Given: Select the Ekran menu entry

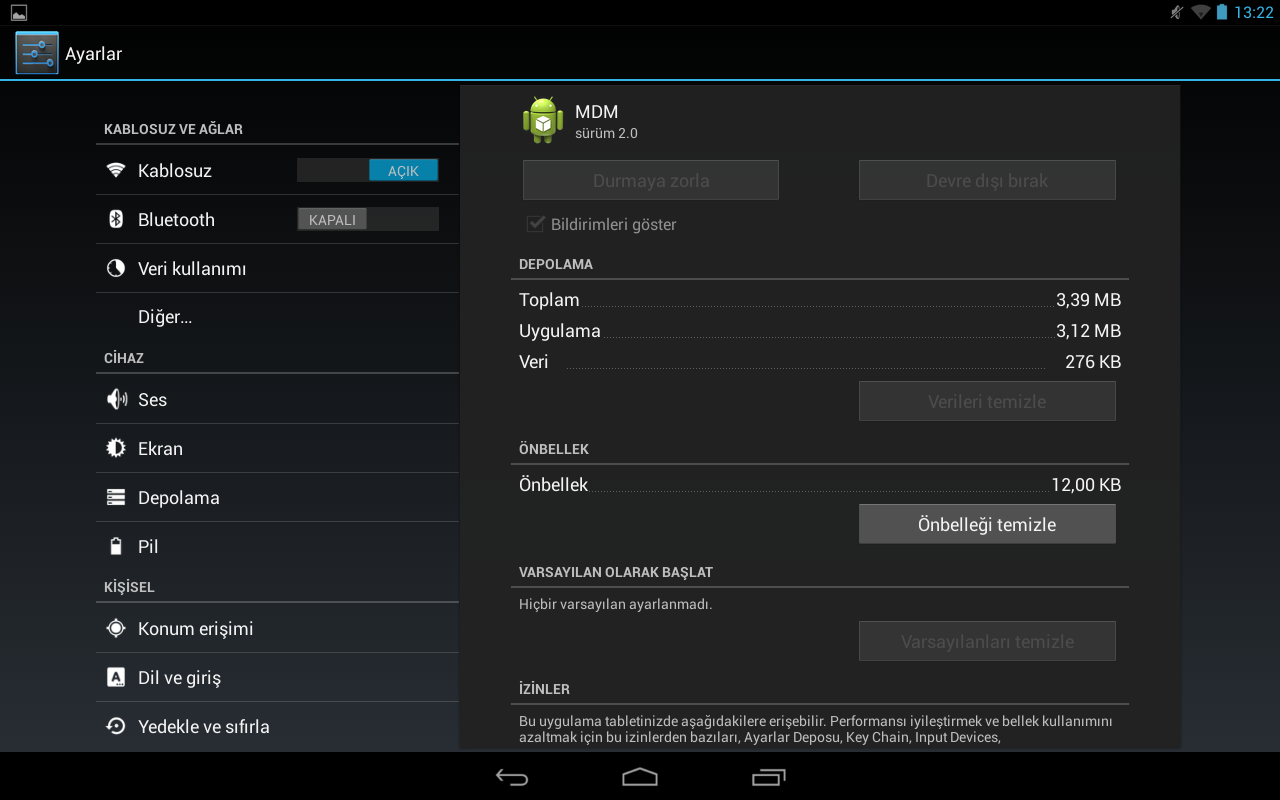Looking at the screenshot, I should (277, 448).
